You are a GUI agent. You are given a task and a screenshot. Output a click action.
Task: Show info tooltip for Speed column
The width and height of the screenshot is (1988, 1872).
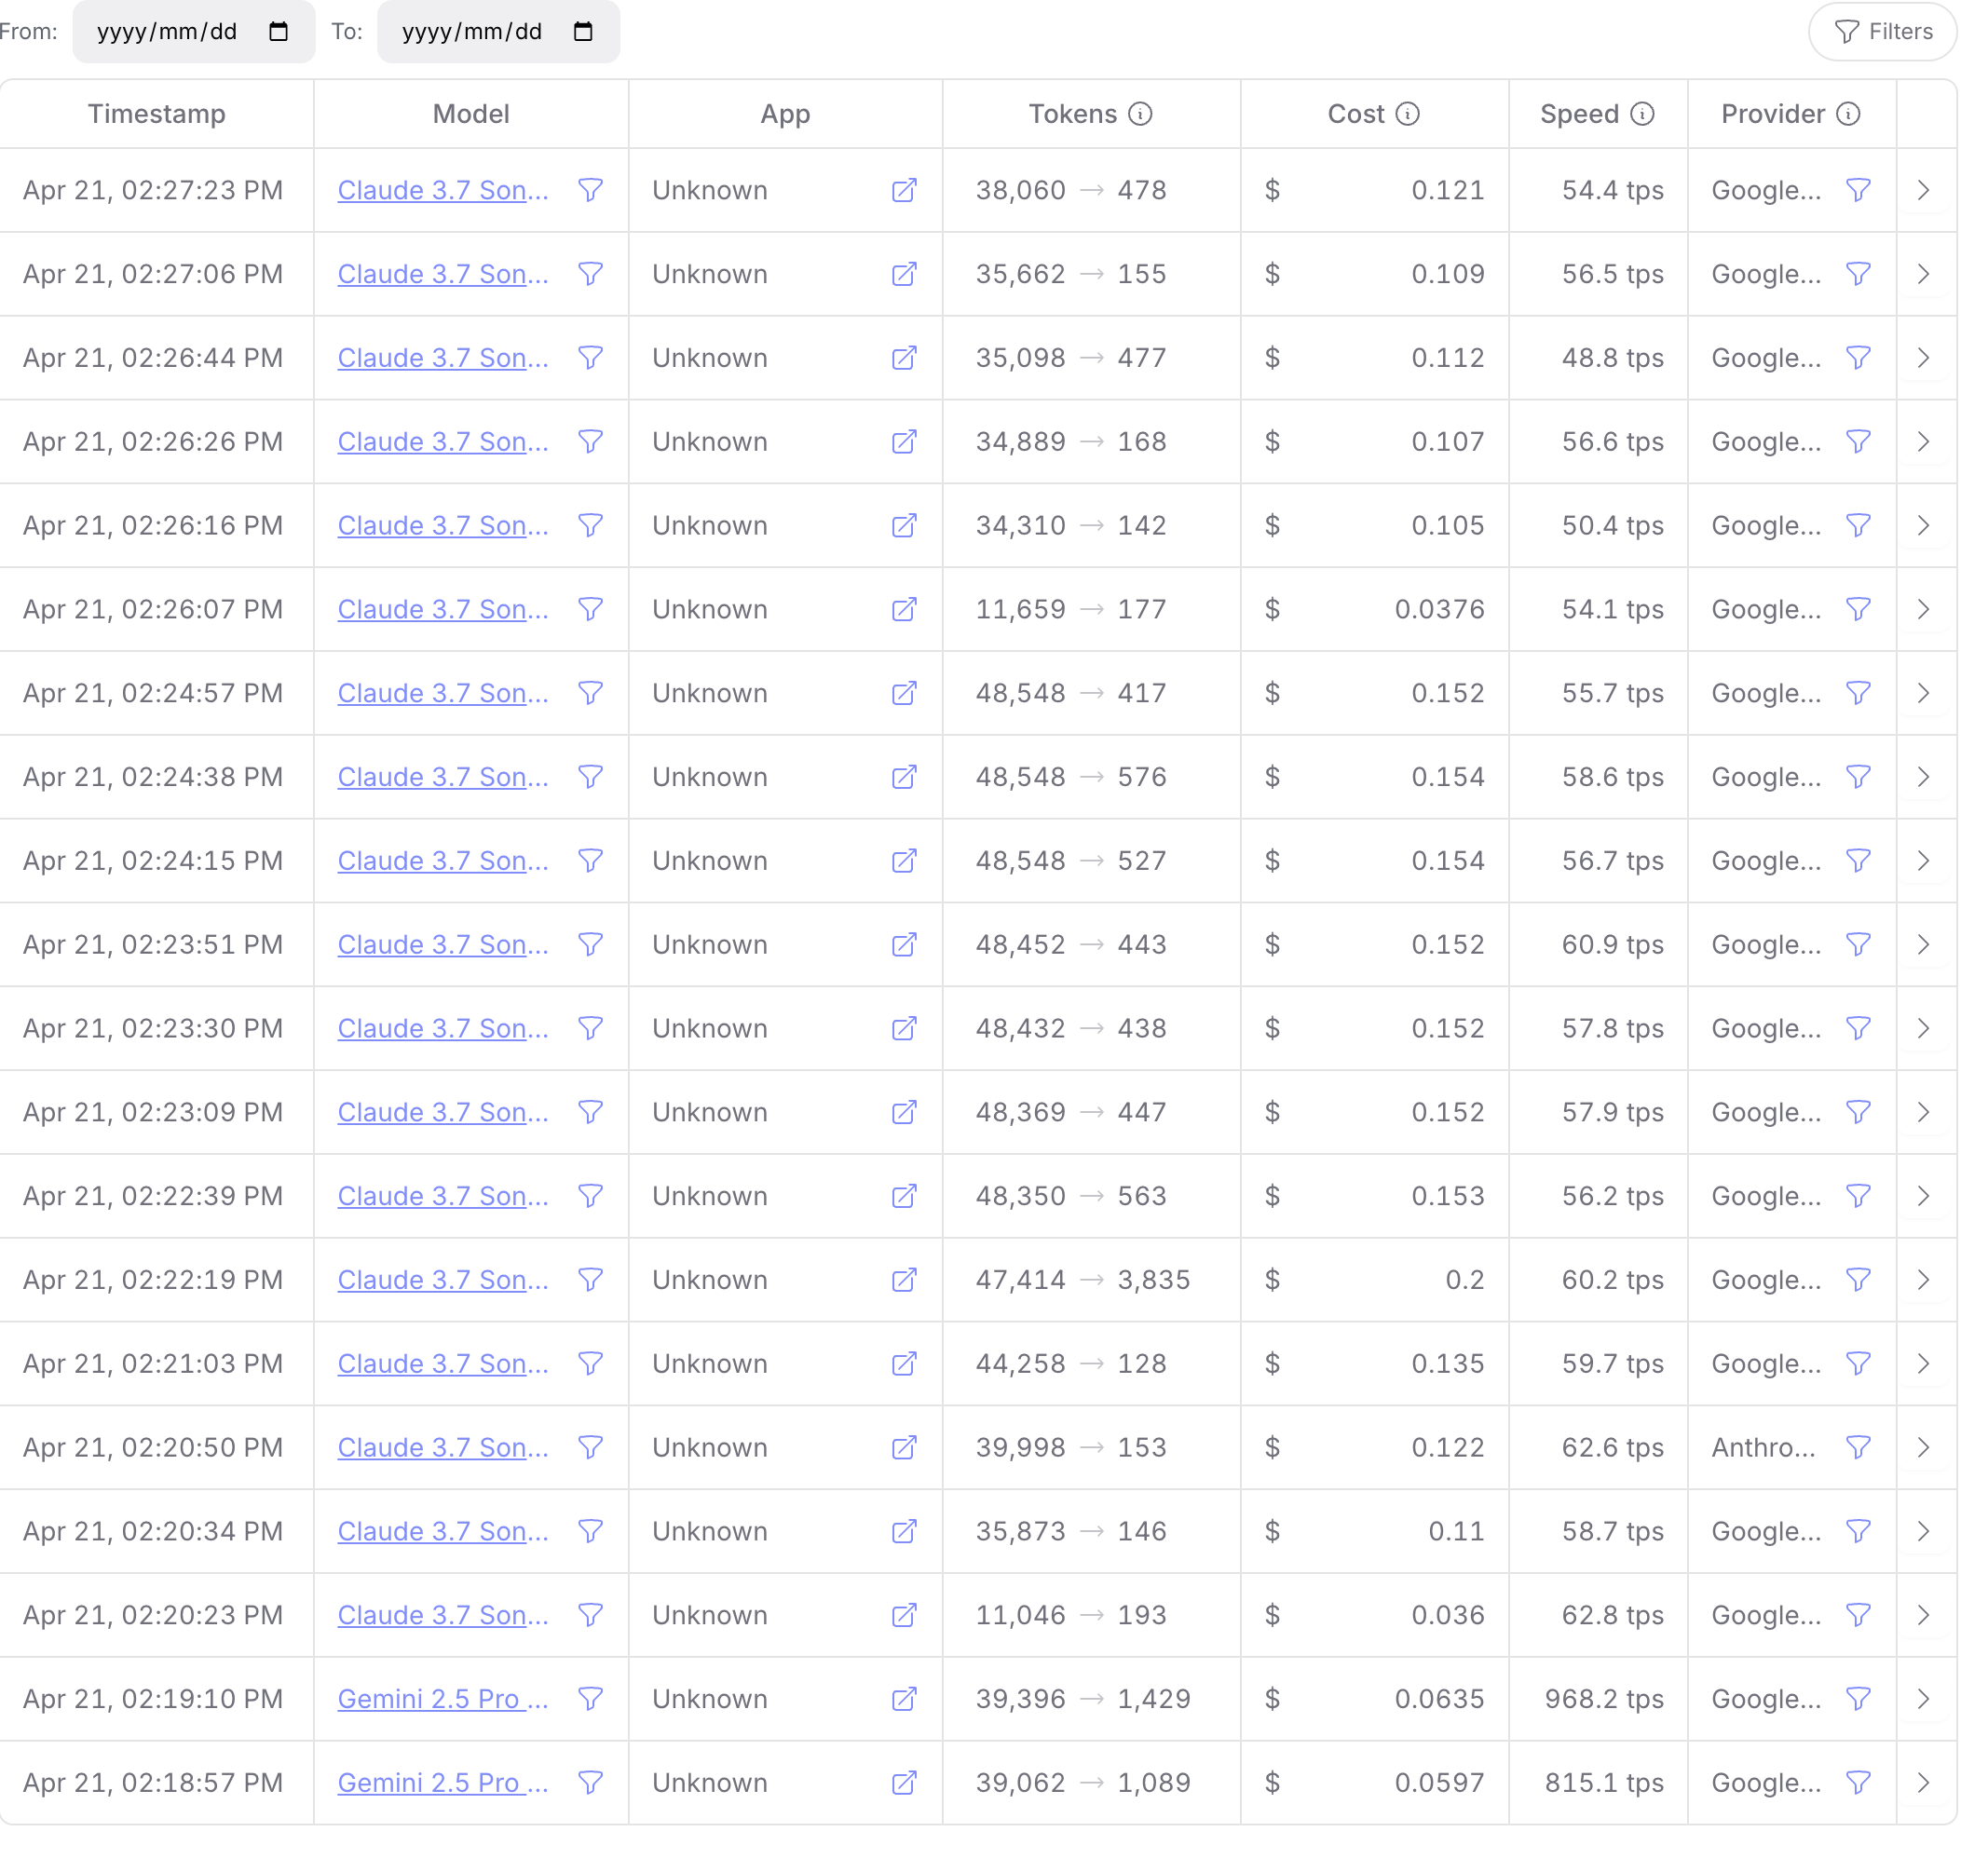pos(1642,114)
